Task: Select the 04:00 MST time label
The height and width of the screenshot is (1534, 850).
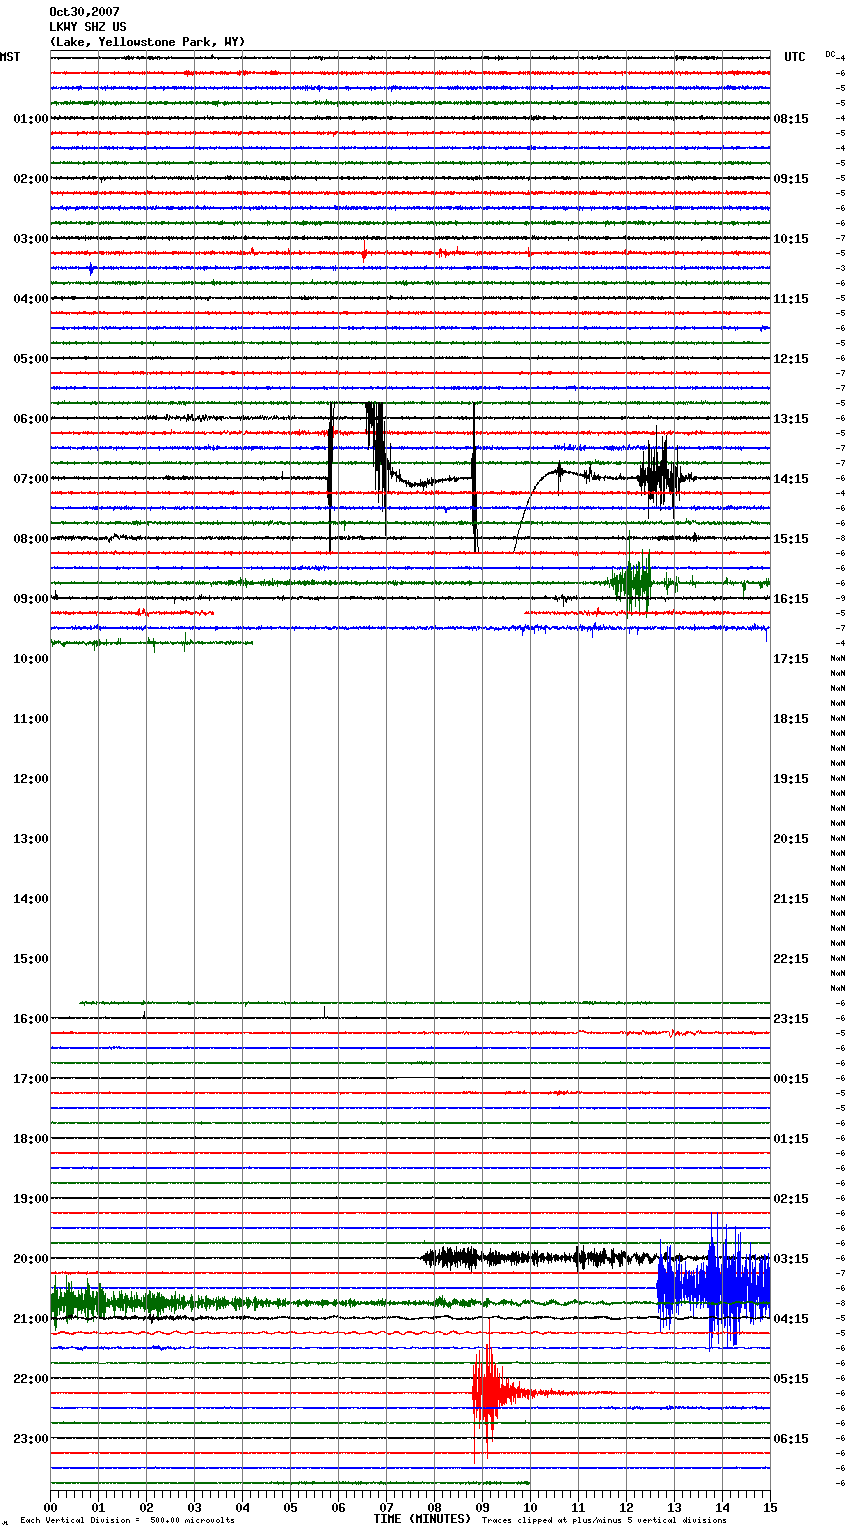Action: pos(31,299)
